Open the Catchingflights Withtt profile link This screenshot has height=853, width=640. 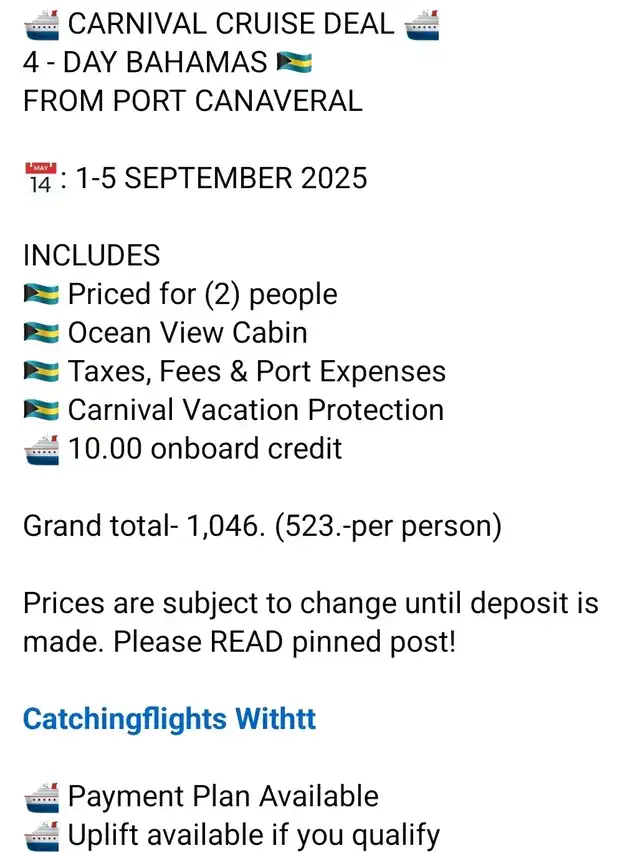tap(169, 719)
